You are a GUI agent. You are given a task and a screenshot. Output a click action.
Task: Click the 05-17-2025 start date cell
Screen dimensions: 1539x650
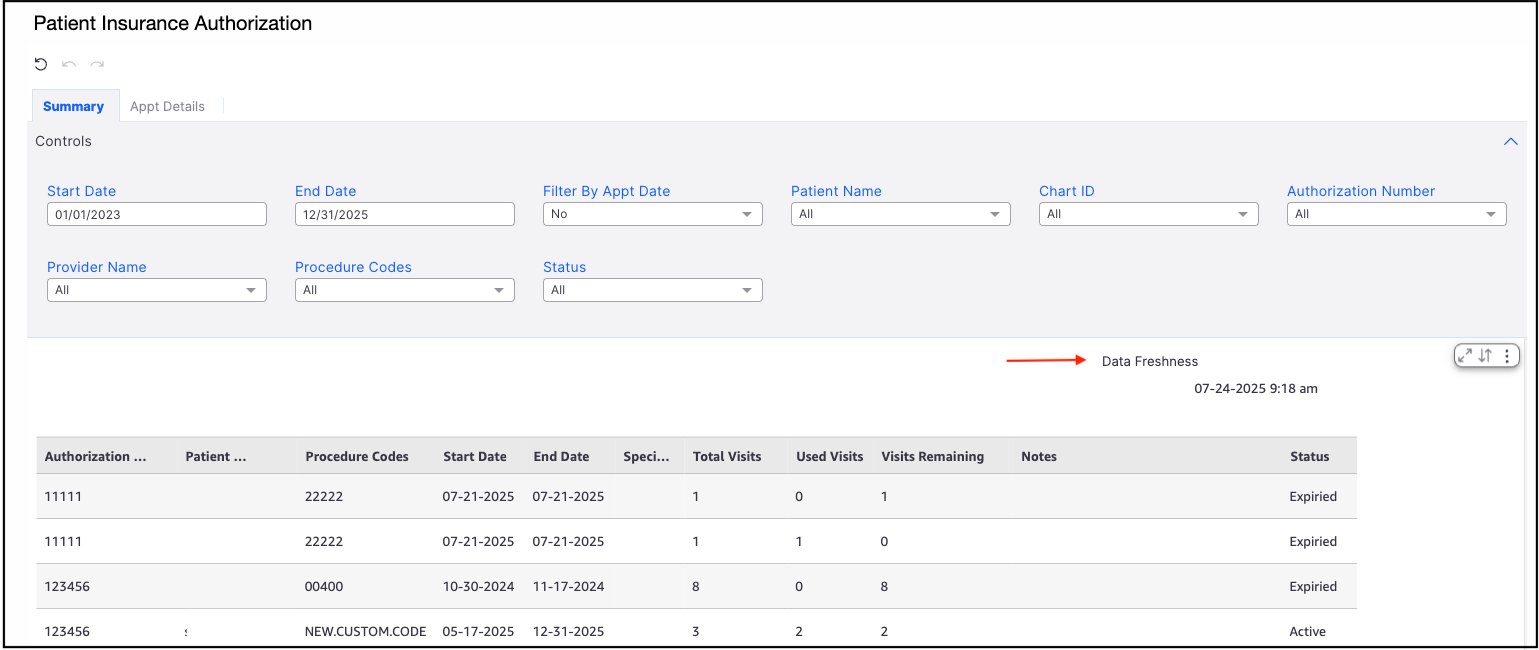[x=479, y=631]
